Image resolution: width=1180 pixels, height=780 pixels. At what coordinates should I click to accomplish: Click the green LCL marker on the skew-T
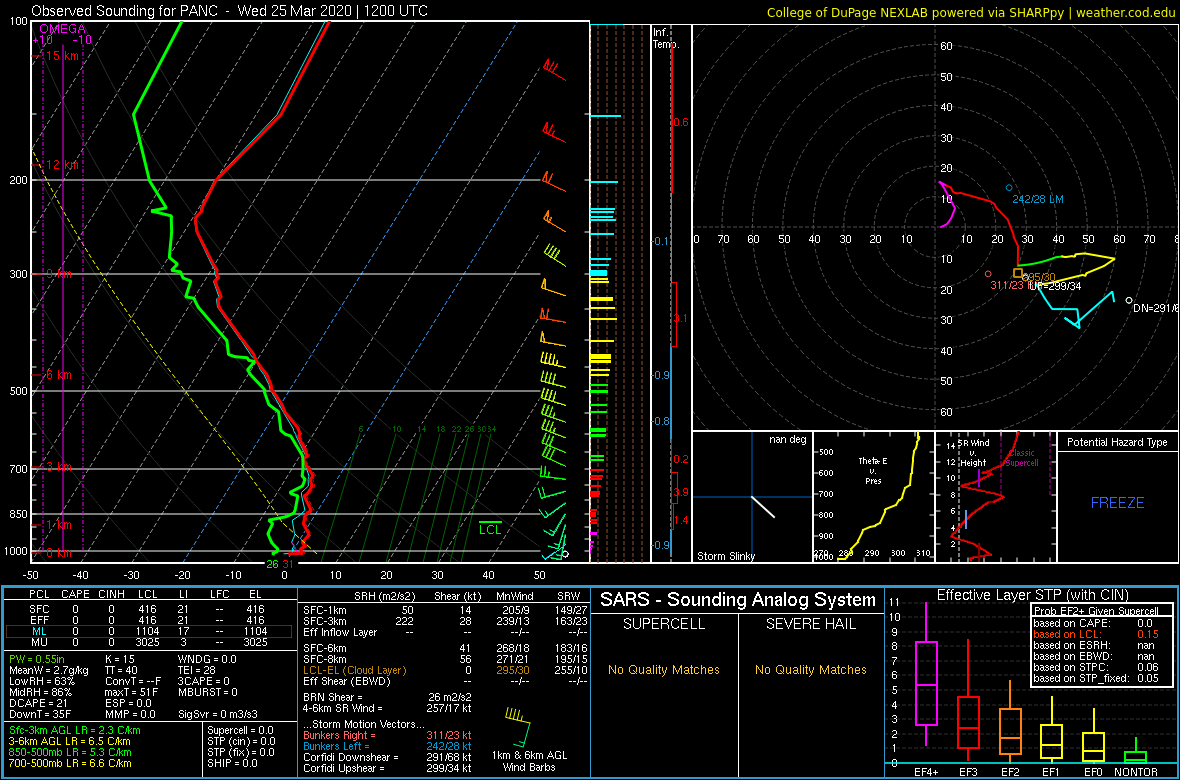(491, 526)
